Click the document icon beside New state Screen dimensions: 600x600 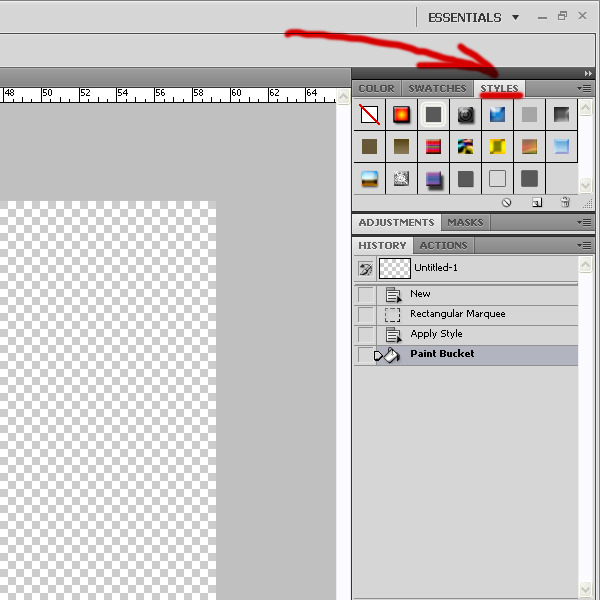(x=393, y=295)
